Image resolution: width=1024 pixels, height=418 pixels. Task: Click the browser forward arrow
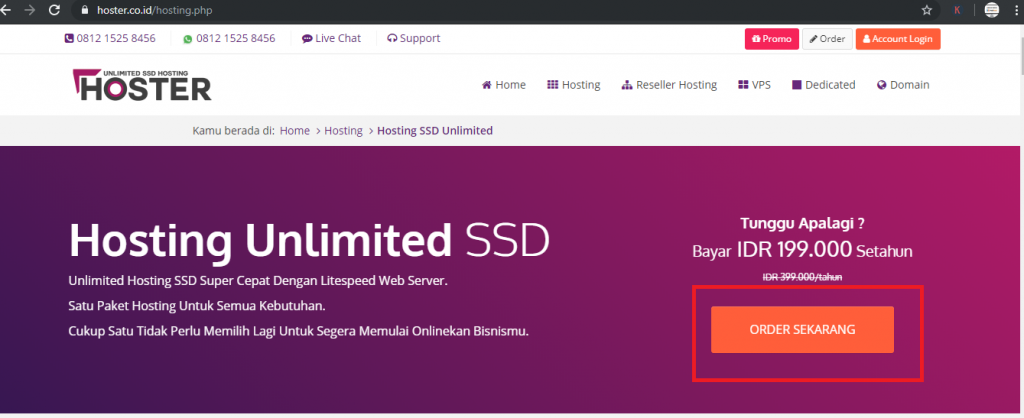coord(31,10)
